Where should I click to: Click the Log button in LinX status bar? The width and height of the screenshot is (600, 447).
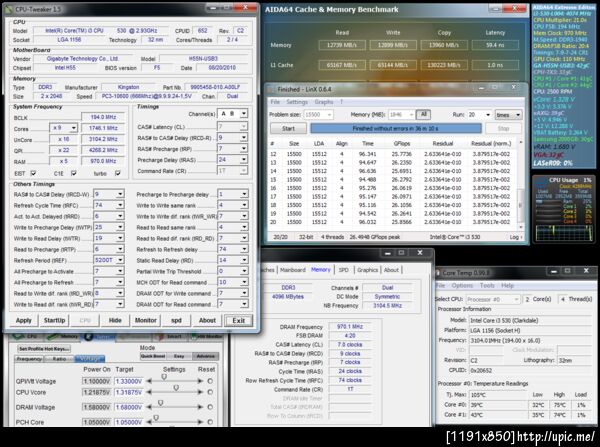515,237
